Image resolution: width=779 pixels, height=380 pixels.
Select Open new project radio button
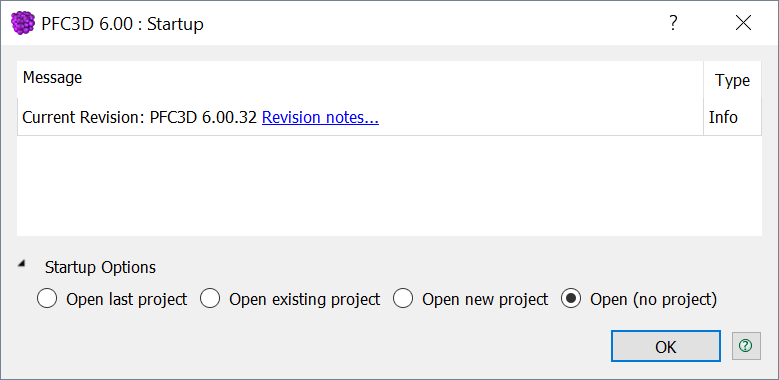coord(403,299)
